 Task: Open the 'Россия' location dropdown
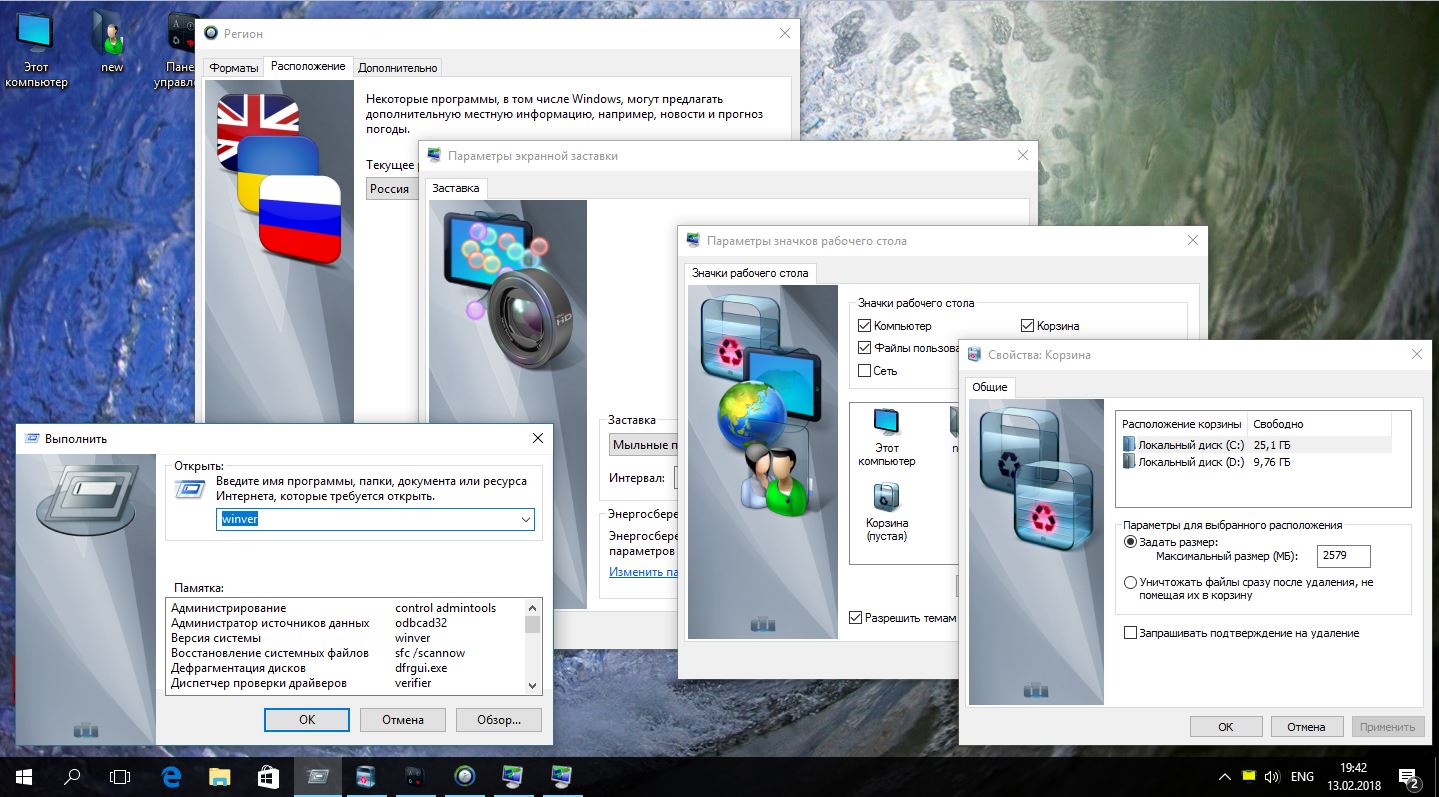tap(392, 188)
